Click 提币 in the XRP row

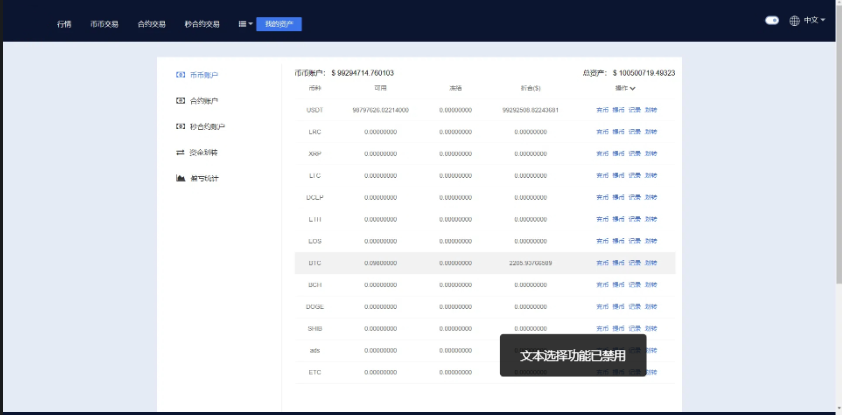point(618,154)
